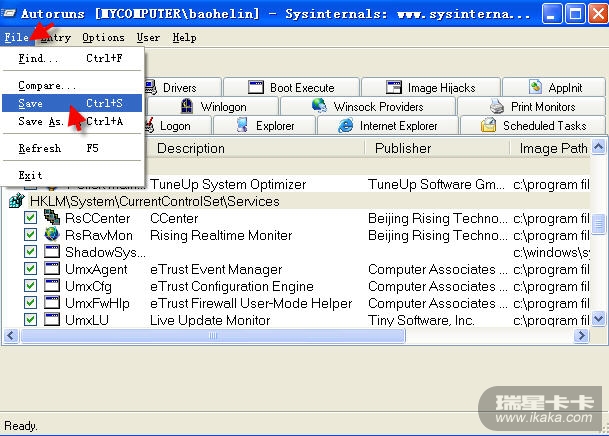This screenshot has width=609, height=436.
Task: Switch to the Print Monitors tab
Action: 532,106
